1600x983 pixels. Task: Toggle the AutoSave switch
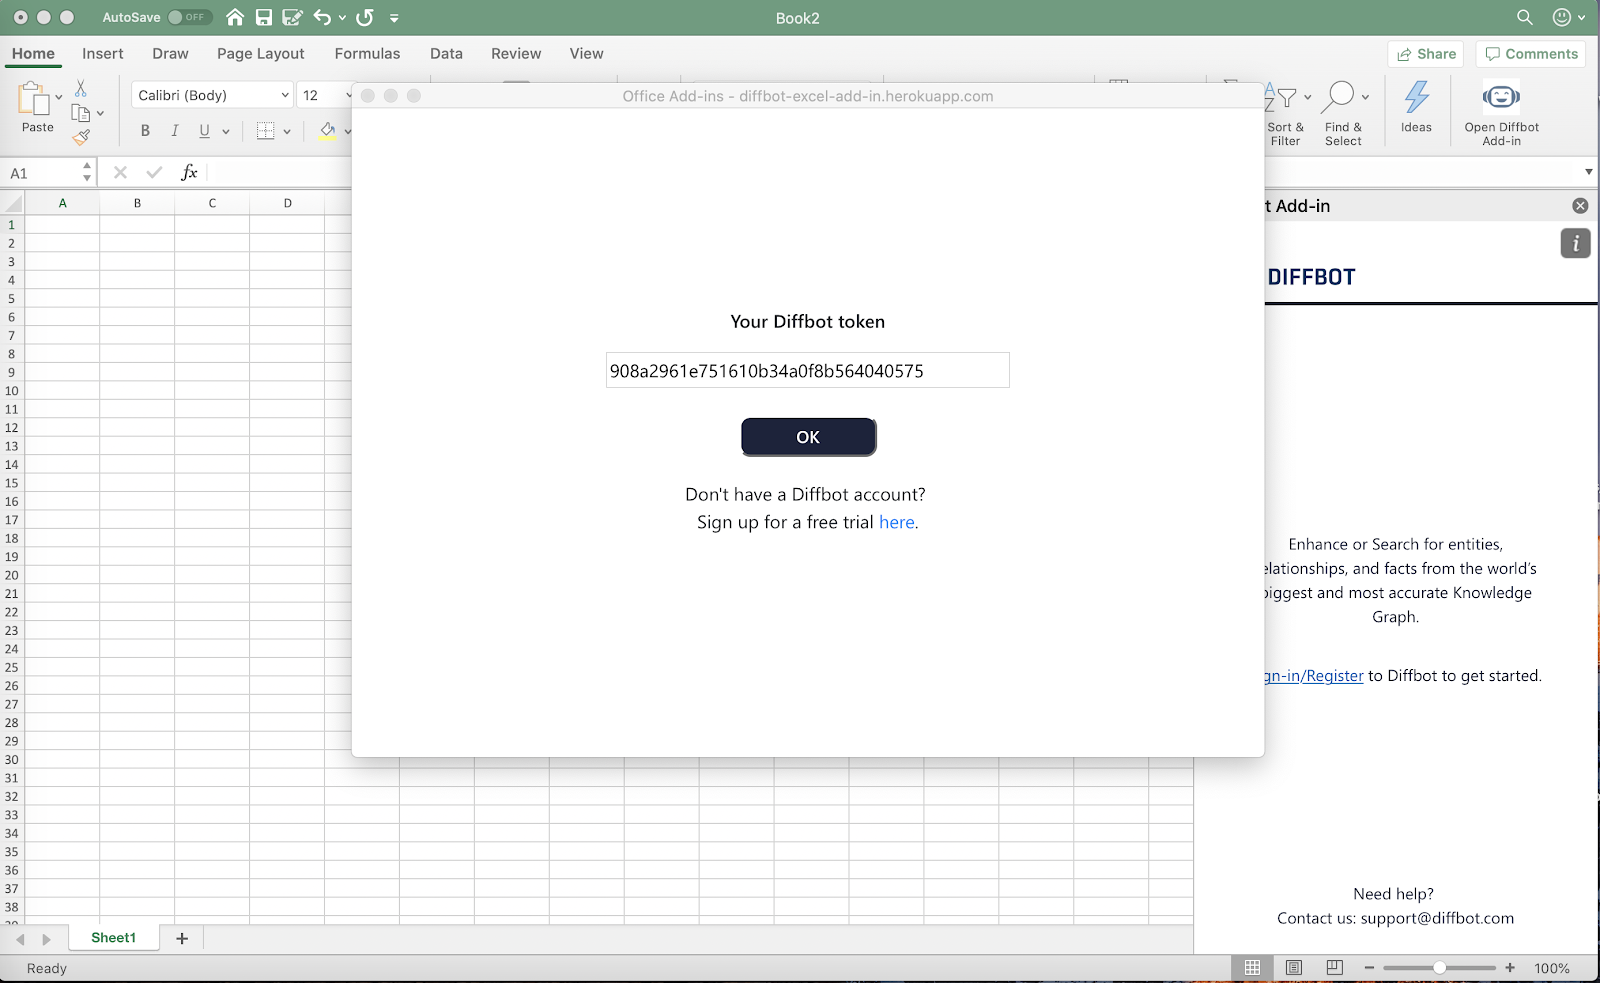[189, 17]
